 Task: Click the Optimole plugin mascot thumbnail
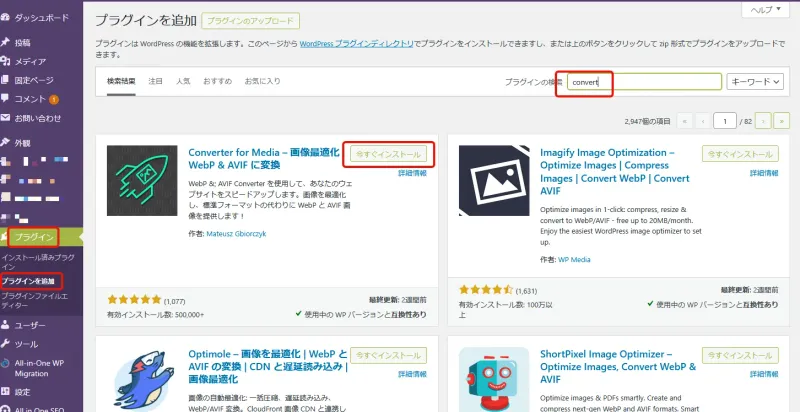click(142, 380)
